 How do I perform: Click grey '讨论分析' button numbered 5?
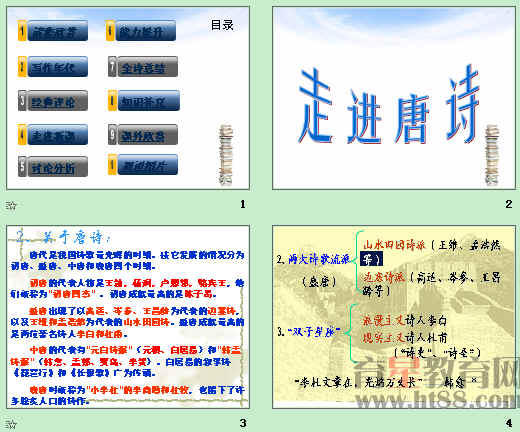click(x=53, y=167)
